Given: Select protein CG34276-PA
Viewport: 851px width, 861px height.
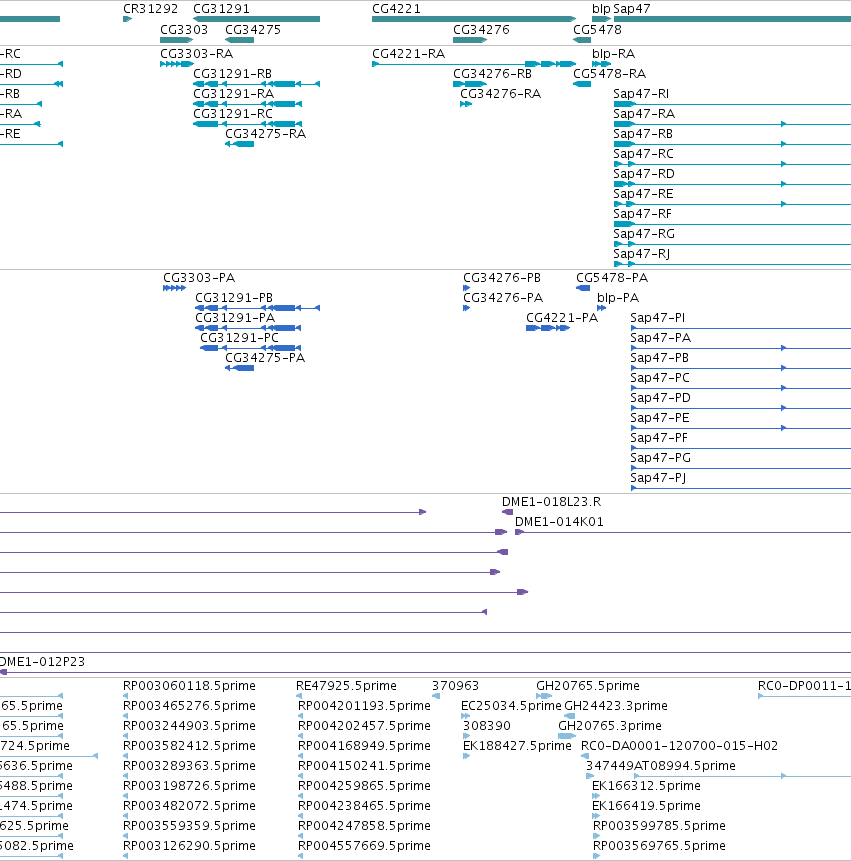Looking at the screenshot, I should pyautogui.click(x=503, y=298).
